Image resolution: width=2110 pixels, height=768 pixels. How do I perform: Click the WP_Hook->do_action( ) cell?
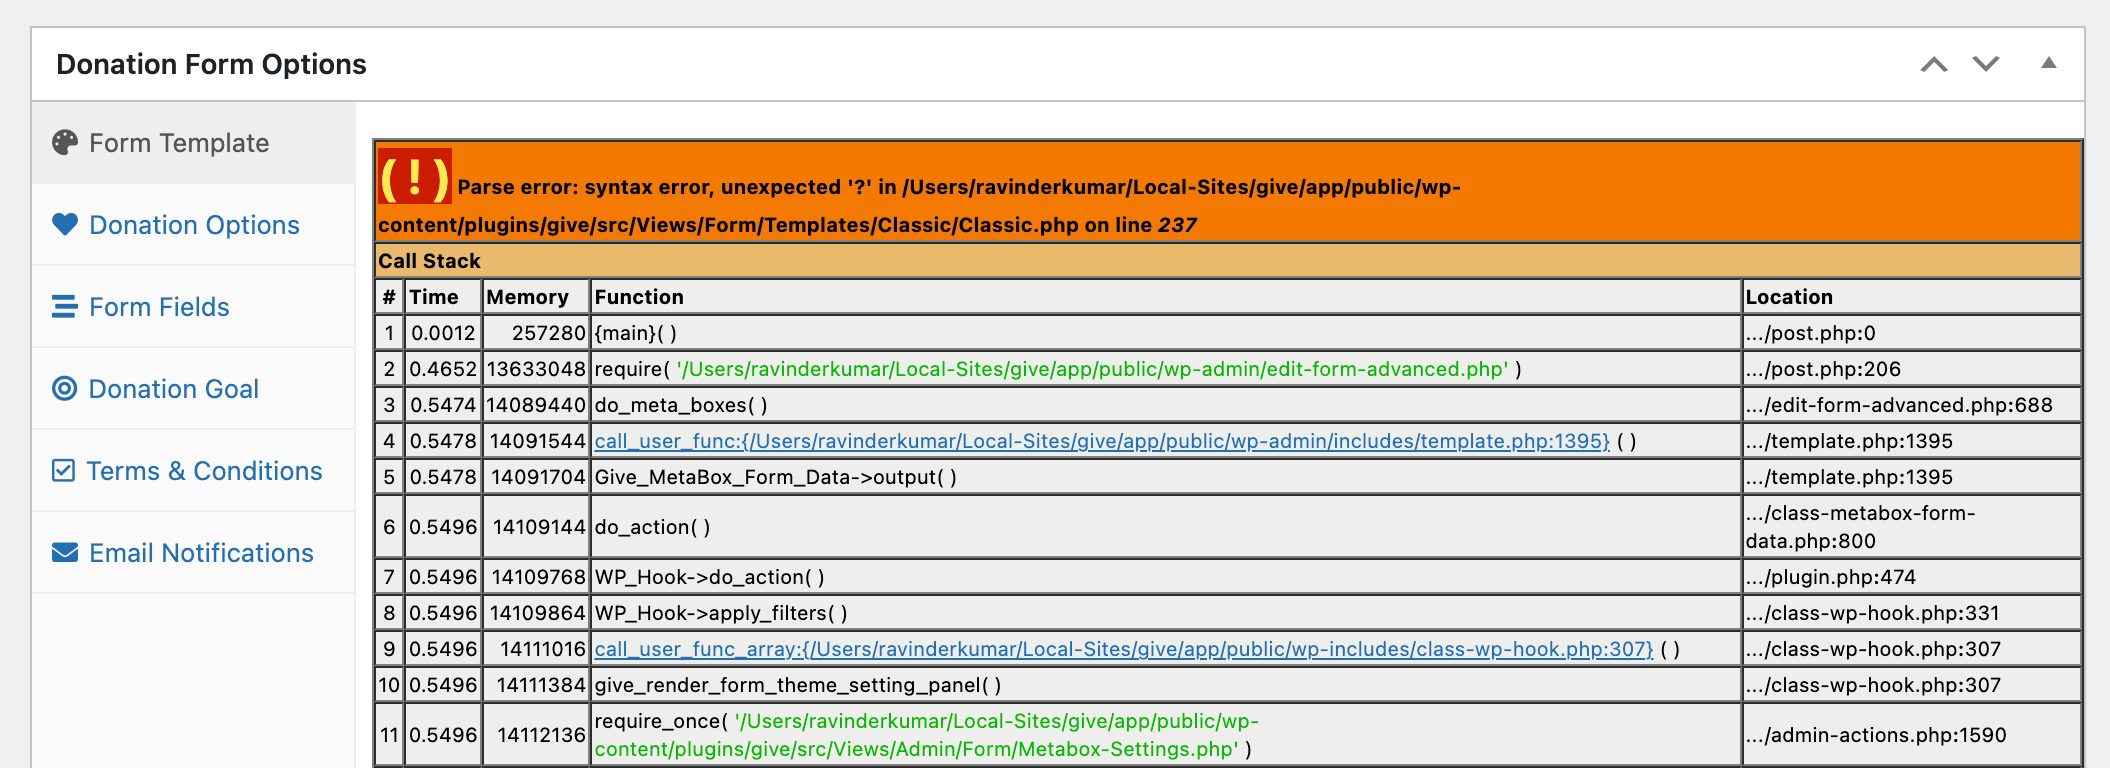click(1166, 577)
